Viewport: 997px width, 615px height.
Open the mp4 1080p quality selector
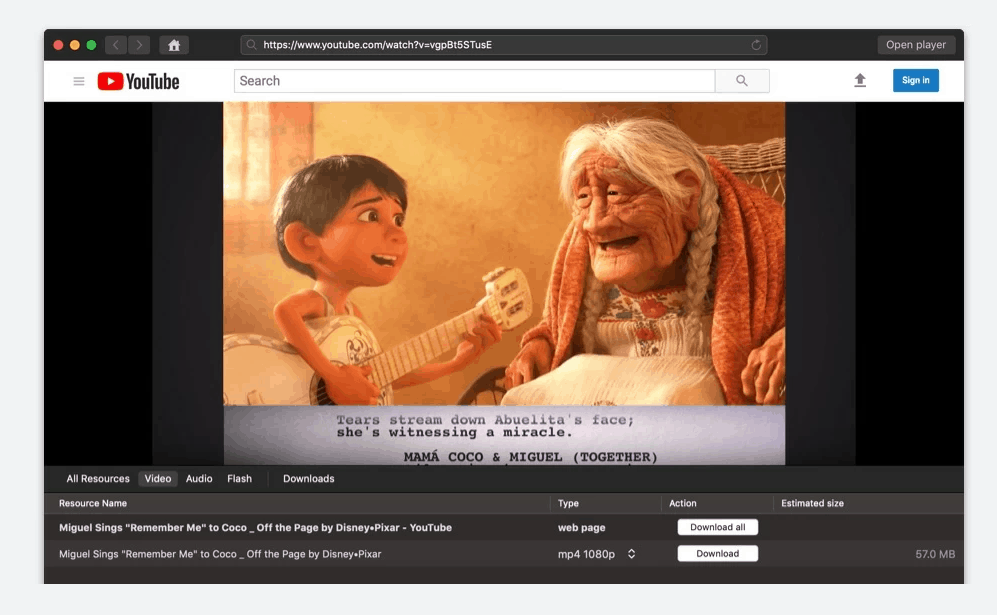click(x=631, y=554)
